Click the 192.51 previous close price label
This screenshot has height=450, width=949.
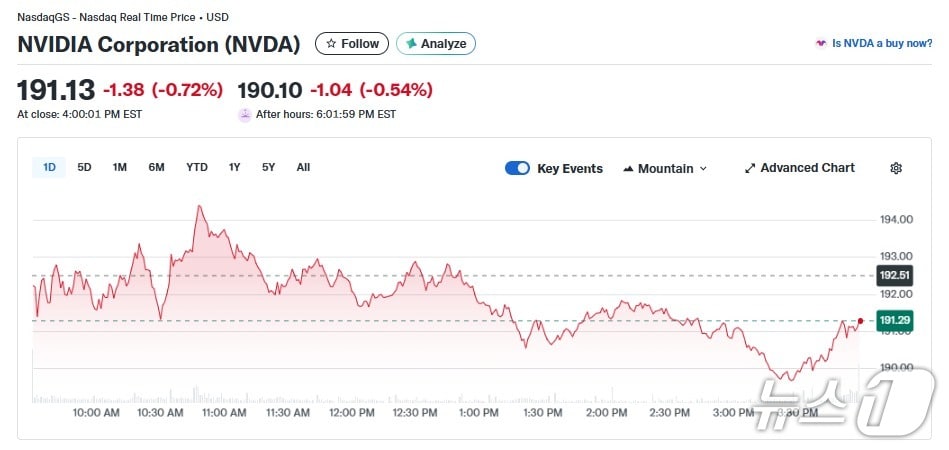(894, 275)
